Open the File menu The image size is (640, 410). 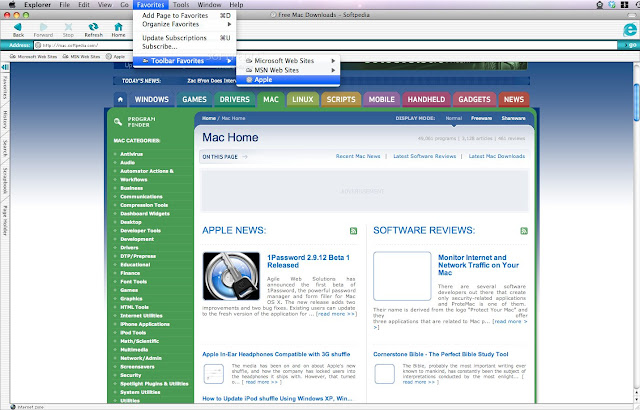pyautogui.click(x=64, y=4)
